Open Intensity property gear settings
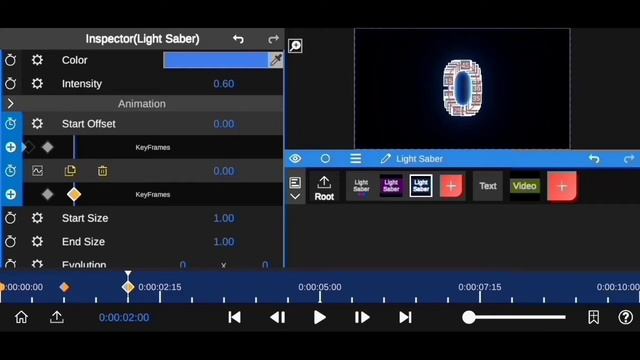Image resolution: width=640 pixels, height=360 pixels. click(37, 84)
